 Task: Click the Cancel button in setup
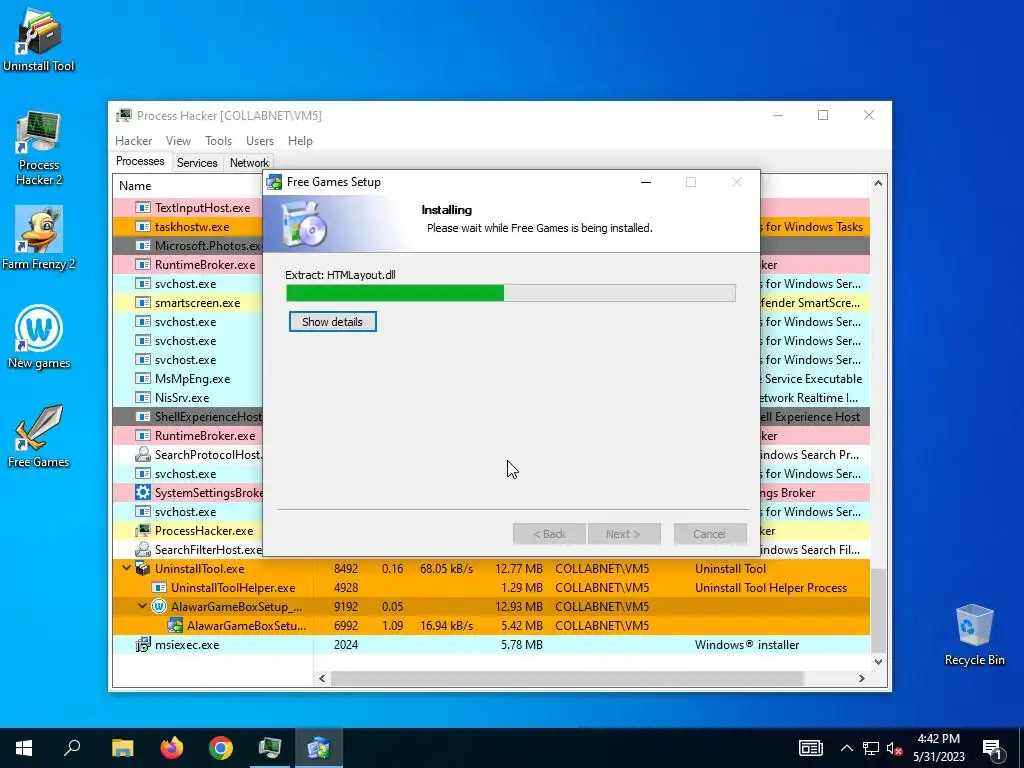(x=710, y=534)
